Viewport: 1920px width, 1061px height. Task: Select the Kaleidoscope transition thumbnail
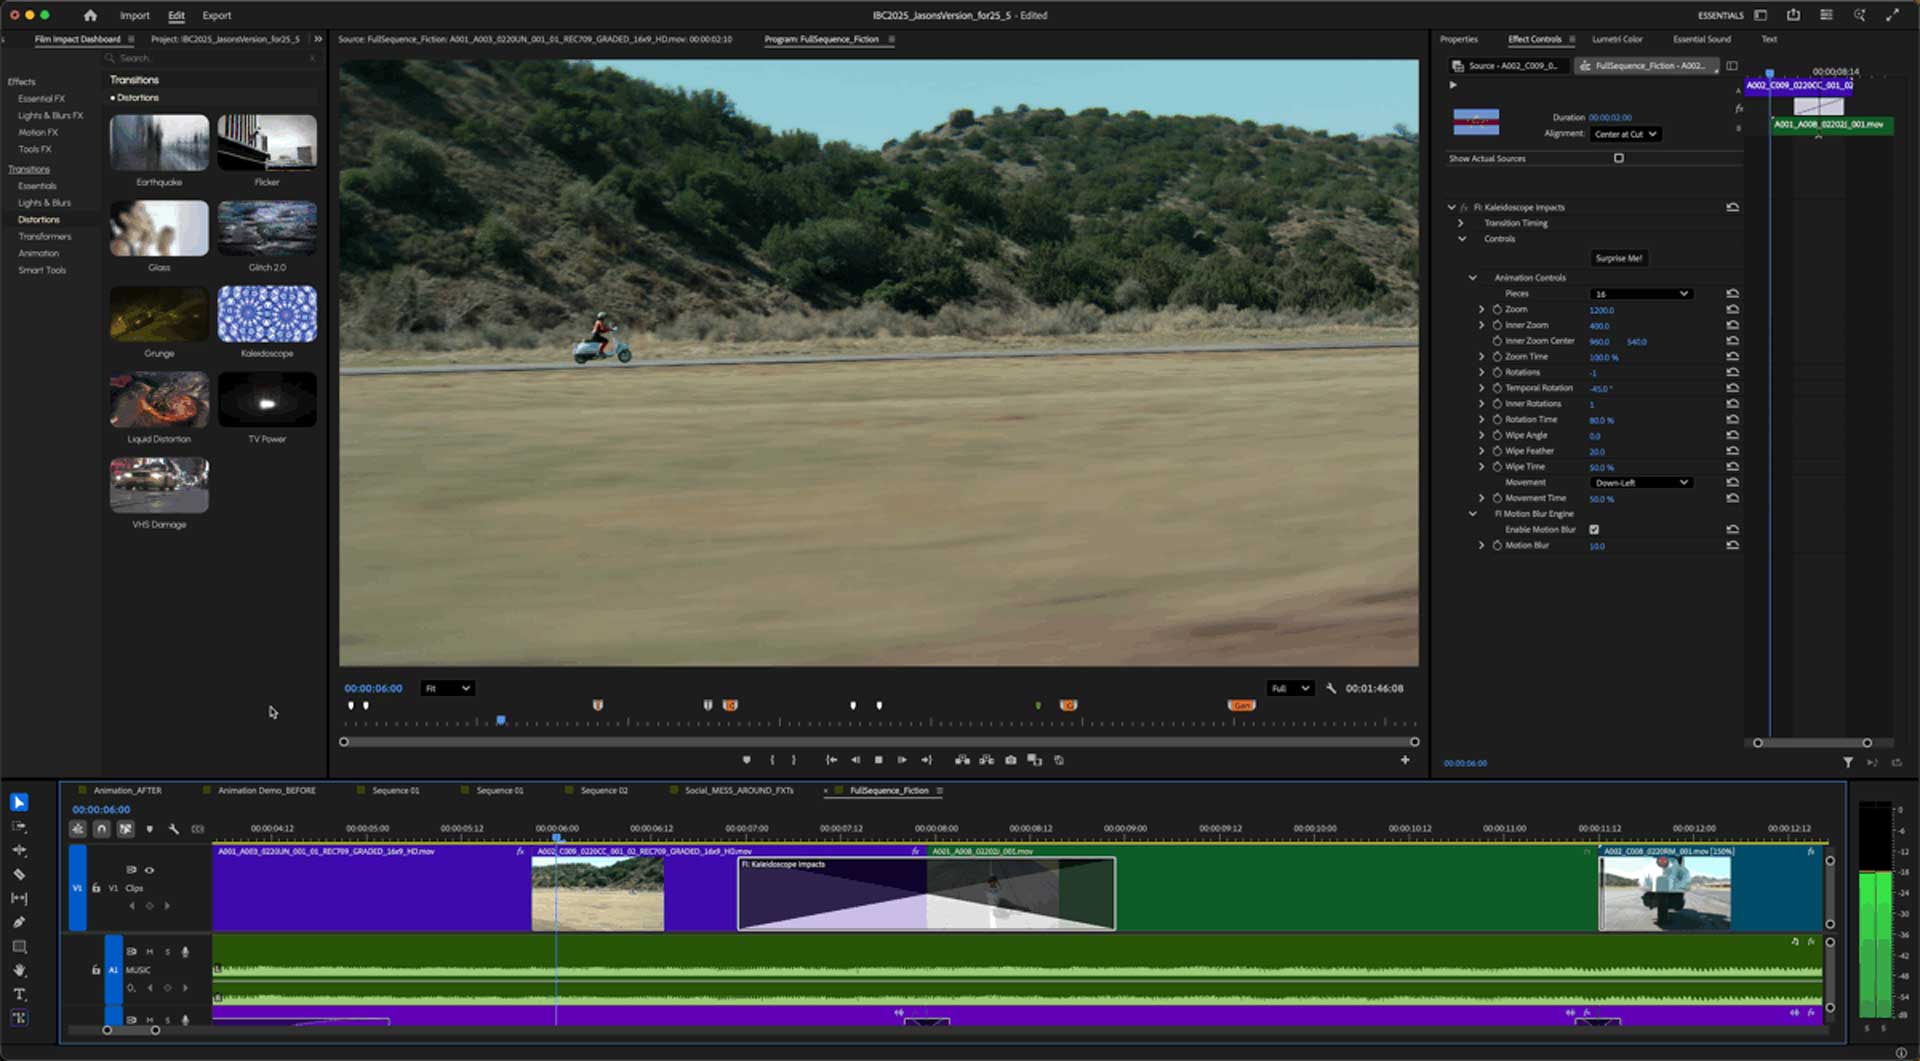(x=267, y=315)
